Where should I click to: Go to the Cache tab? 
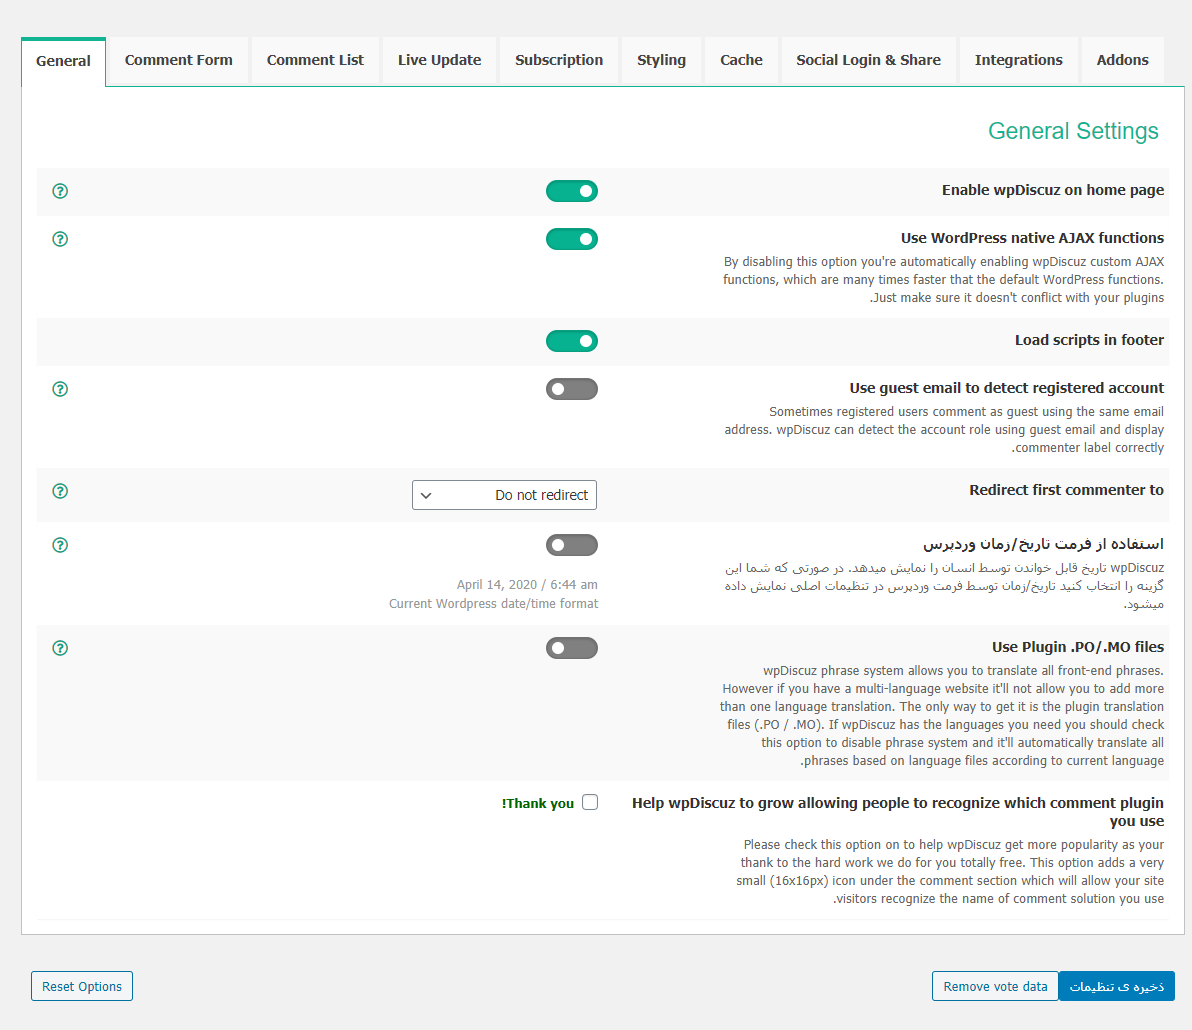point(741,60)
